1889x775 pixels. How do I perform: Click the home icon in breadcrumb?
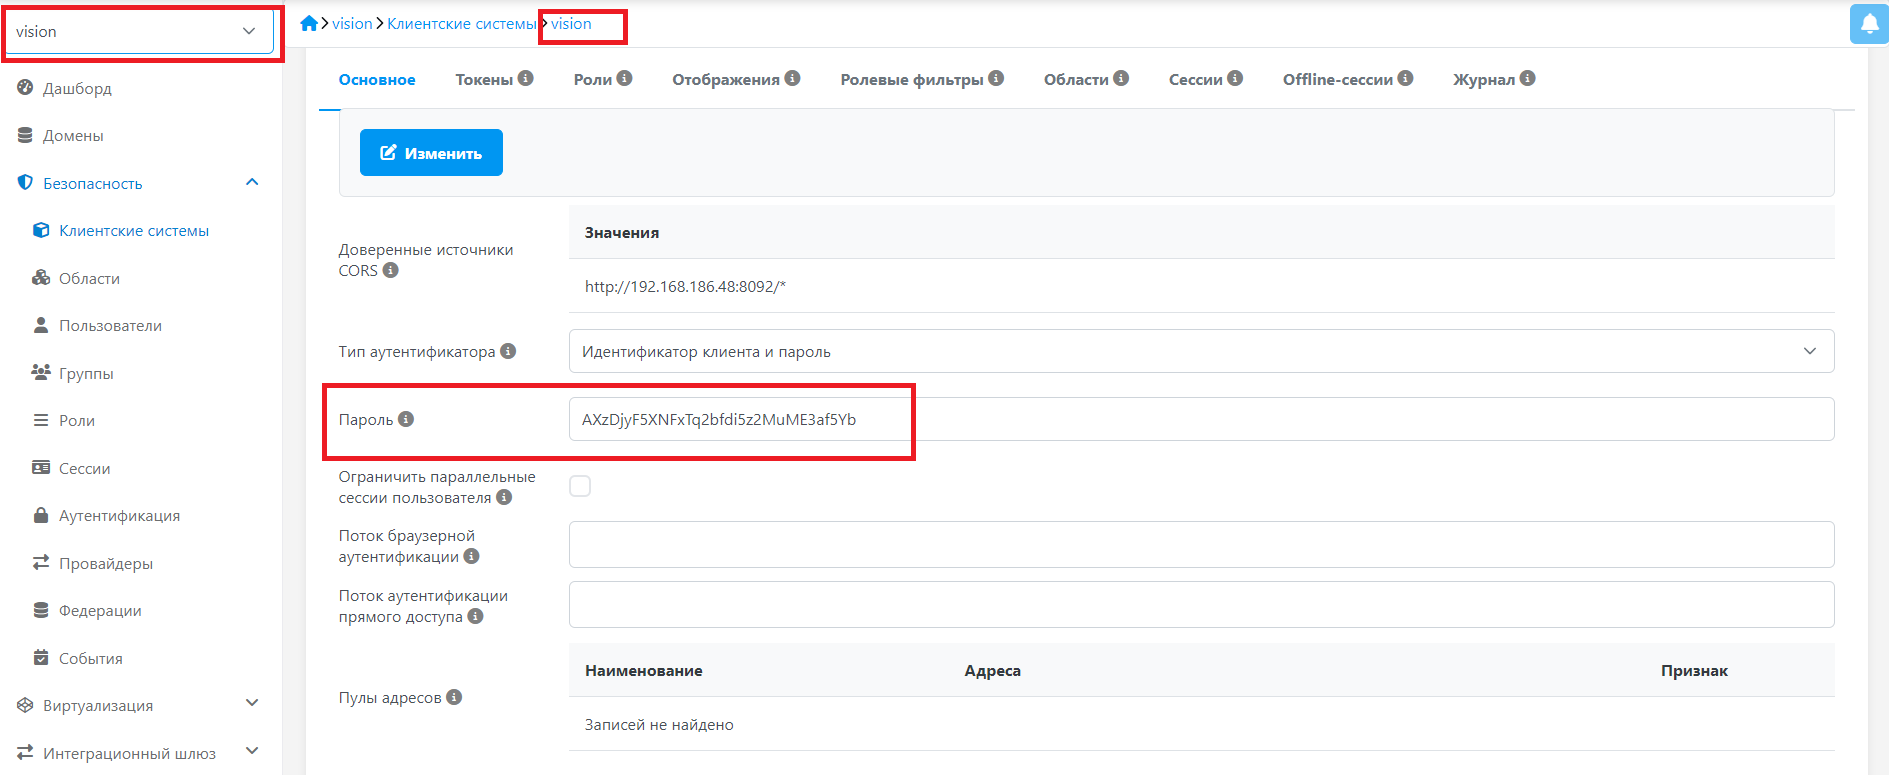click(309, 24)
